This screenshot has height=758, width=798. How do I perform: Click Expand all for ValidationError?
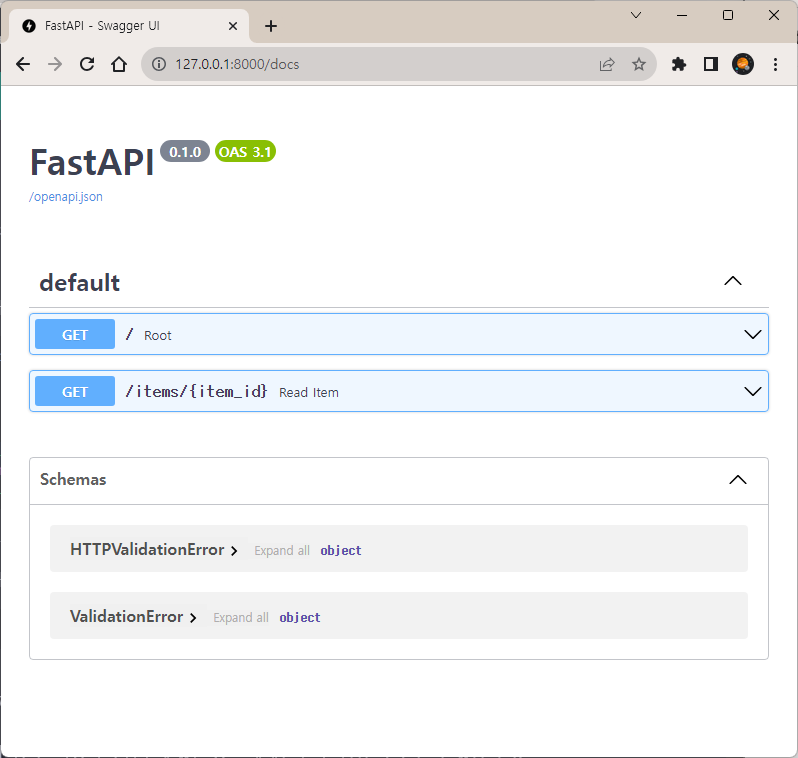click(241, 618)
